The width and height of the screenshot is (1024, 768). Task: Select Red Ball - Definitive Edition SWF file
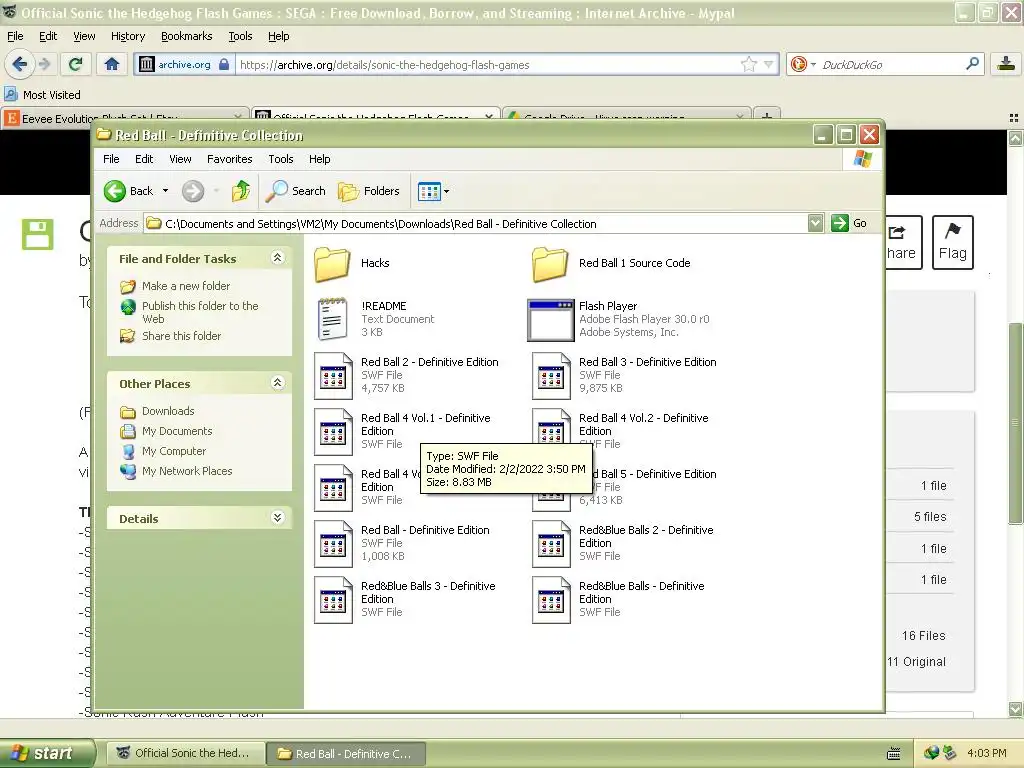[402, 543]
